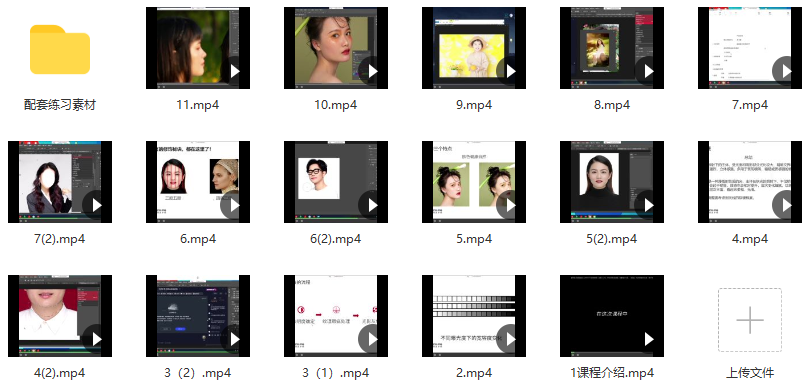Select the 8.mp4 file name
Image resolution: width=809 pixels, height=390 pixels.
(612, 105)
